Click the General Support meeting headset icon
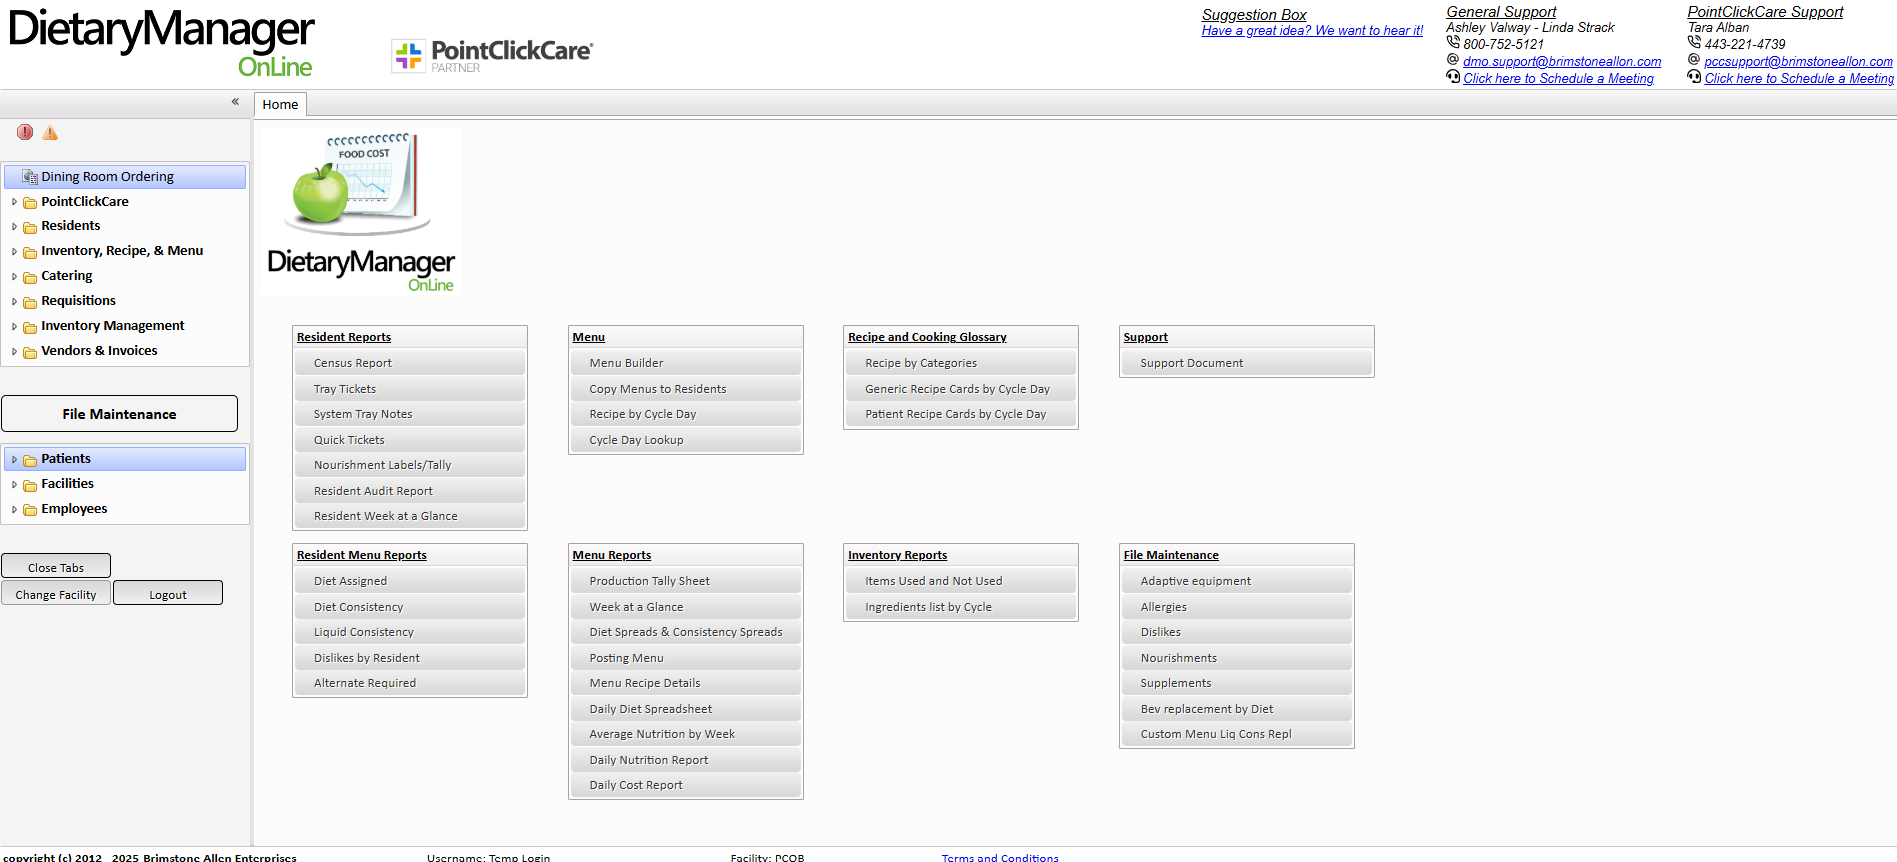The image size is (1897, 862). 1453,77
